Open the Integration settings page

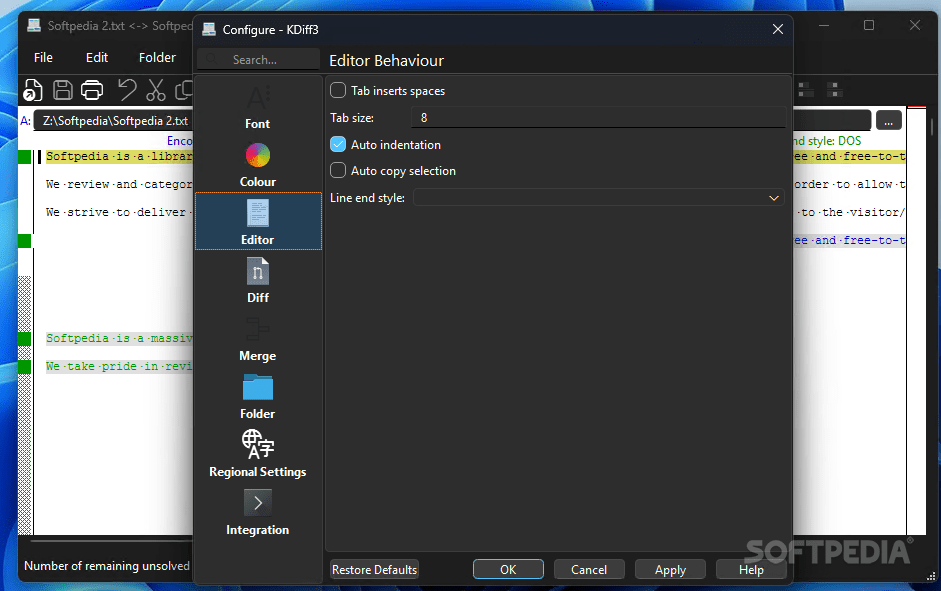(257, 513)
